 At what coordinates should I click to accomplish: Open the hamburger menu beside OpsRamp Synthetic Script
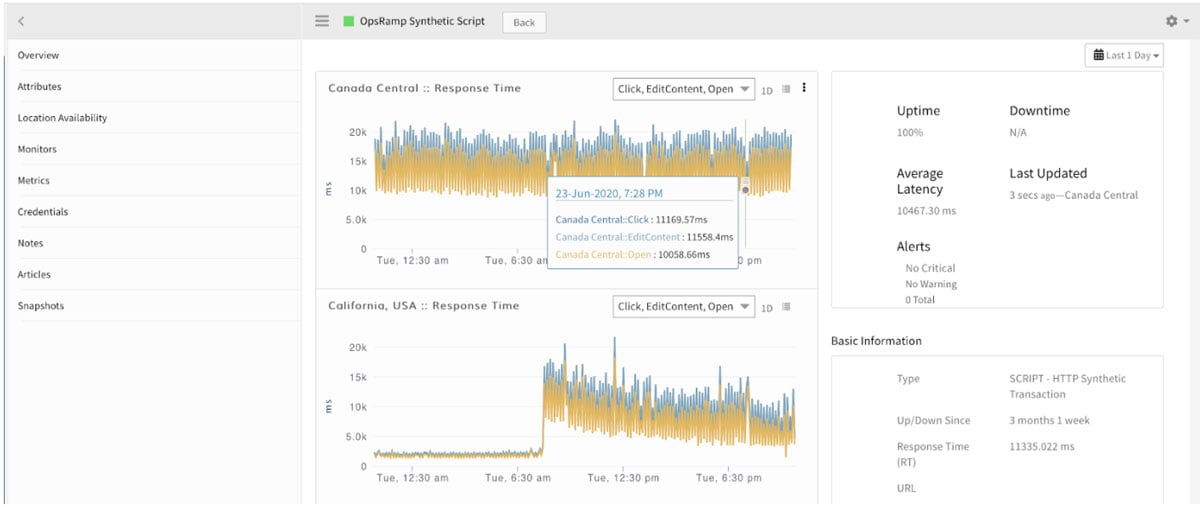pos(322,21)
